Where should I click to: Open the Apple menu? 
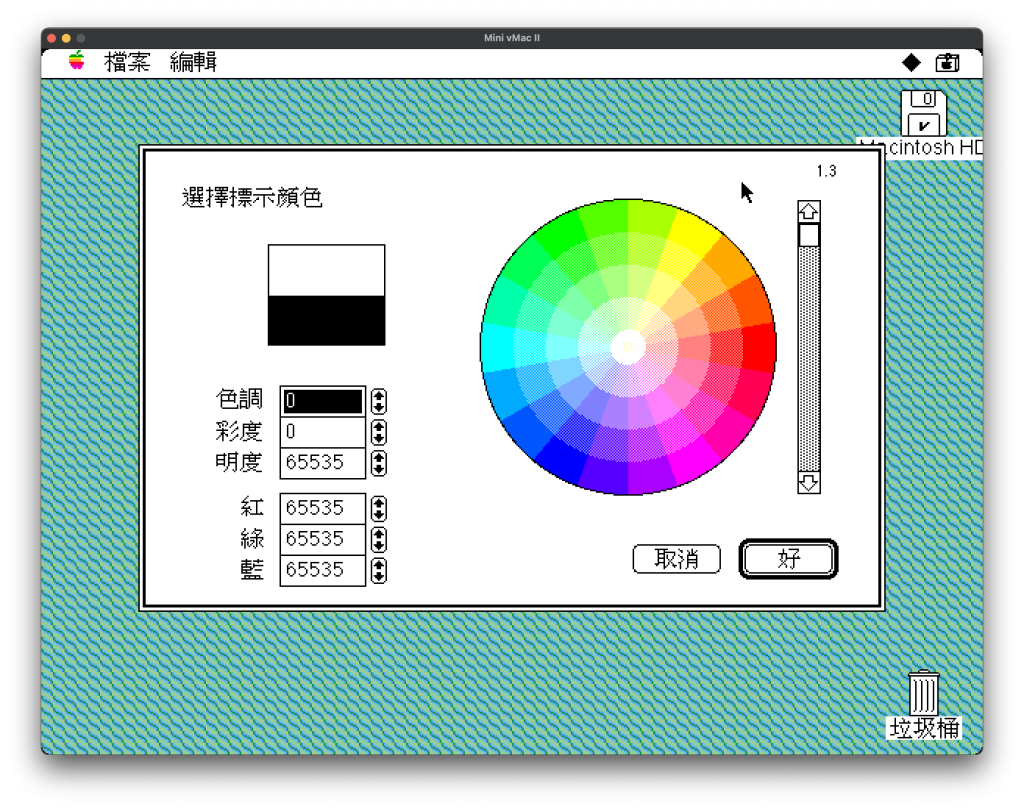[x=77, y=62]
